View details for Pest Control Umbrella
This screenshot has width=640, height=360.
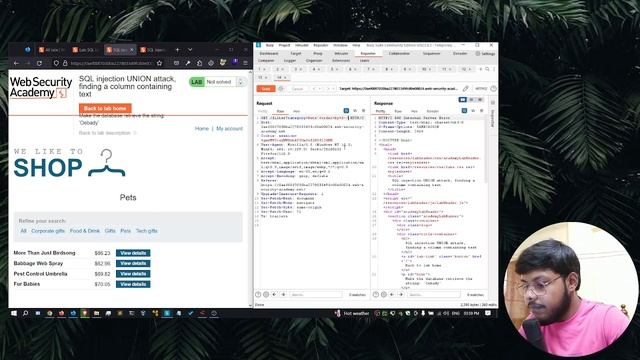click(x=133, y=274)
